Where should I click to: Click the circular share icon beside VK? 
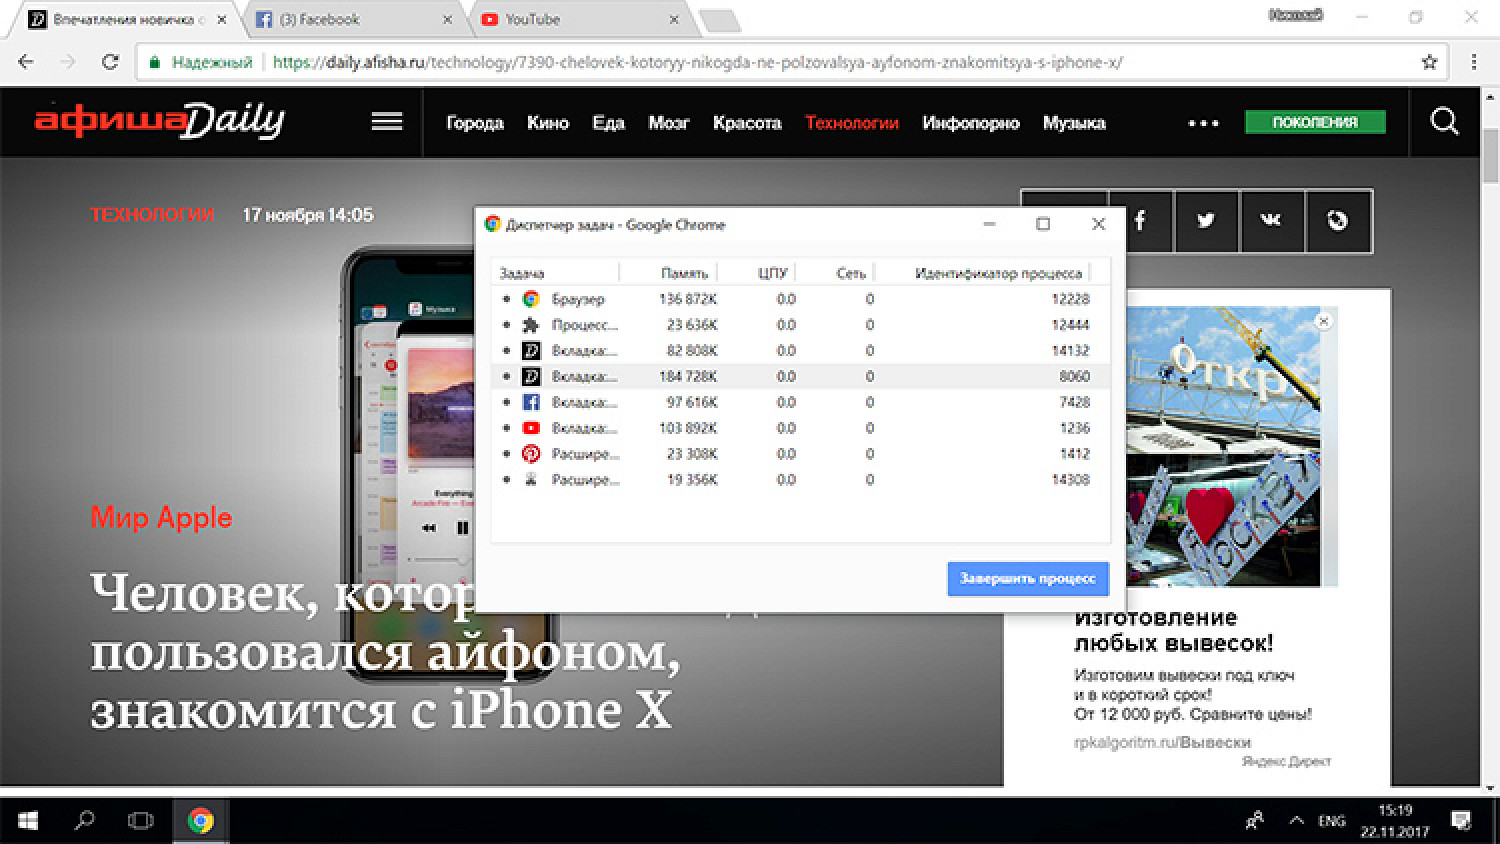pyautogui.click(x=1338, y=220)
